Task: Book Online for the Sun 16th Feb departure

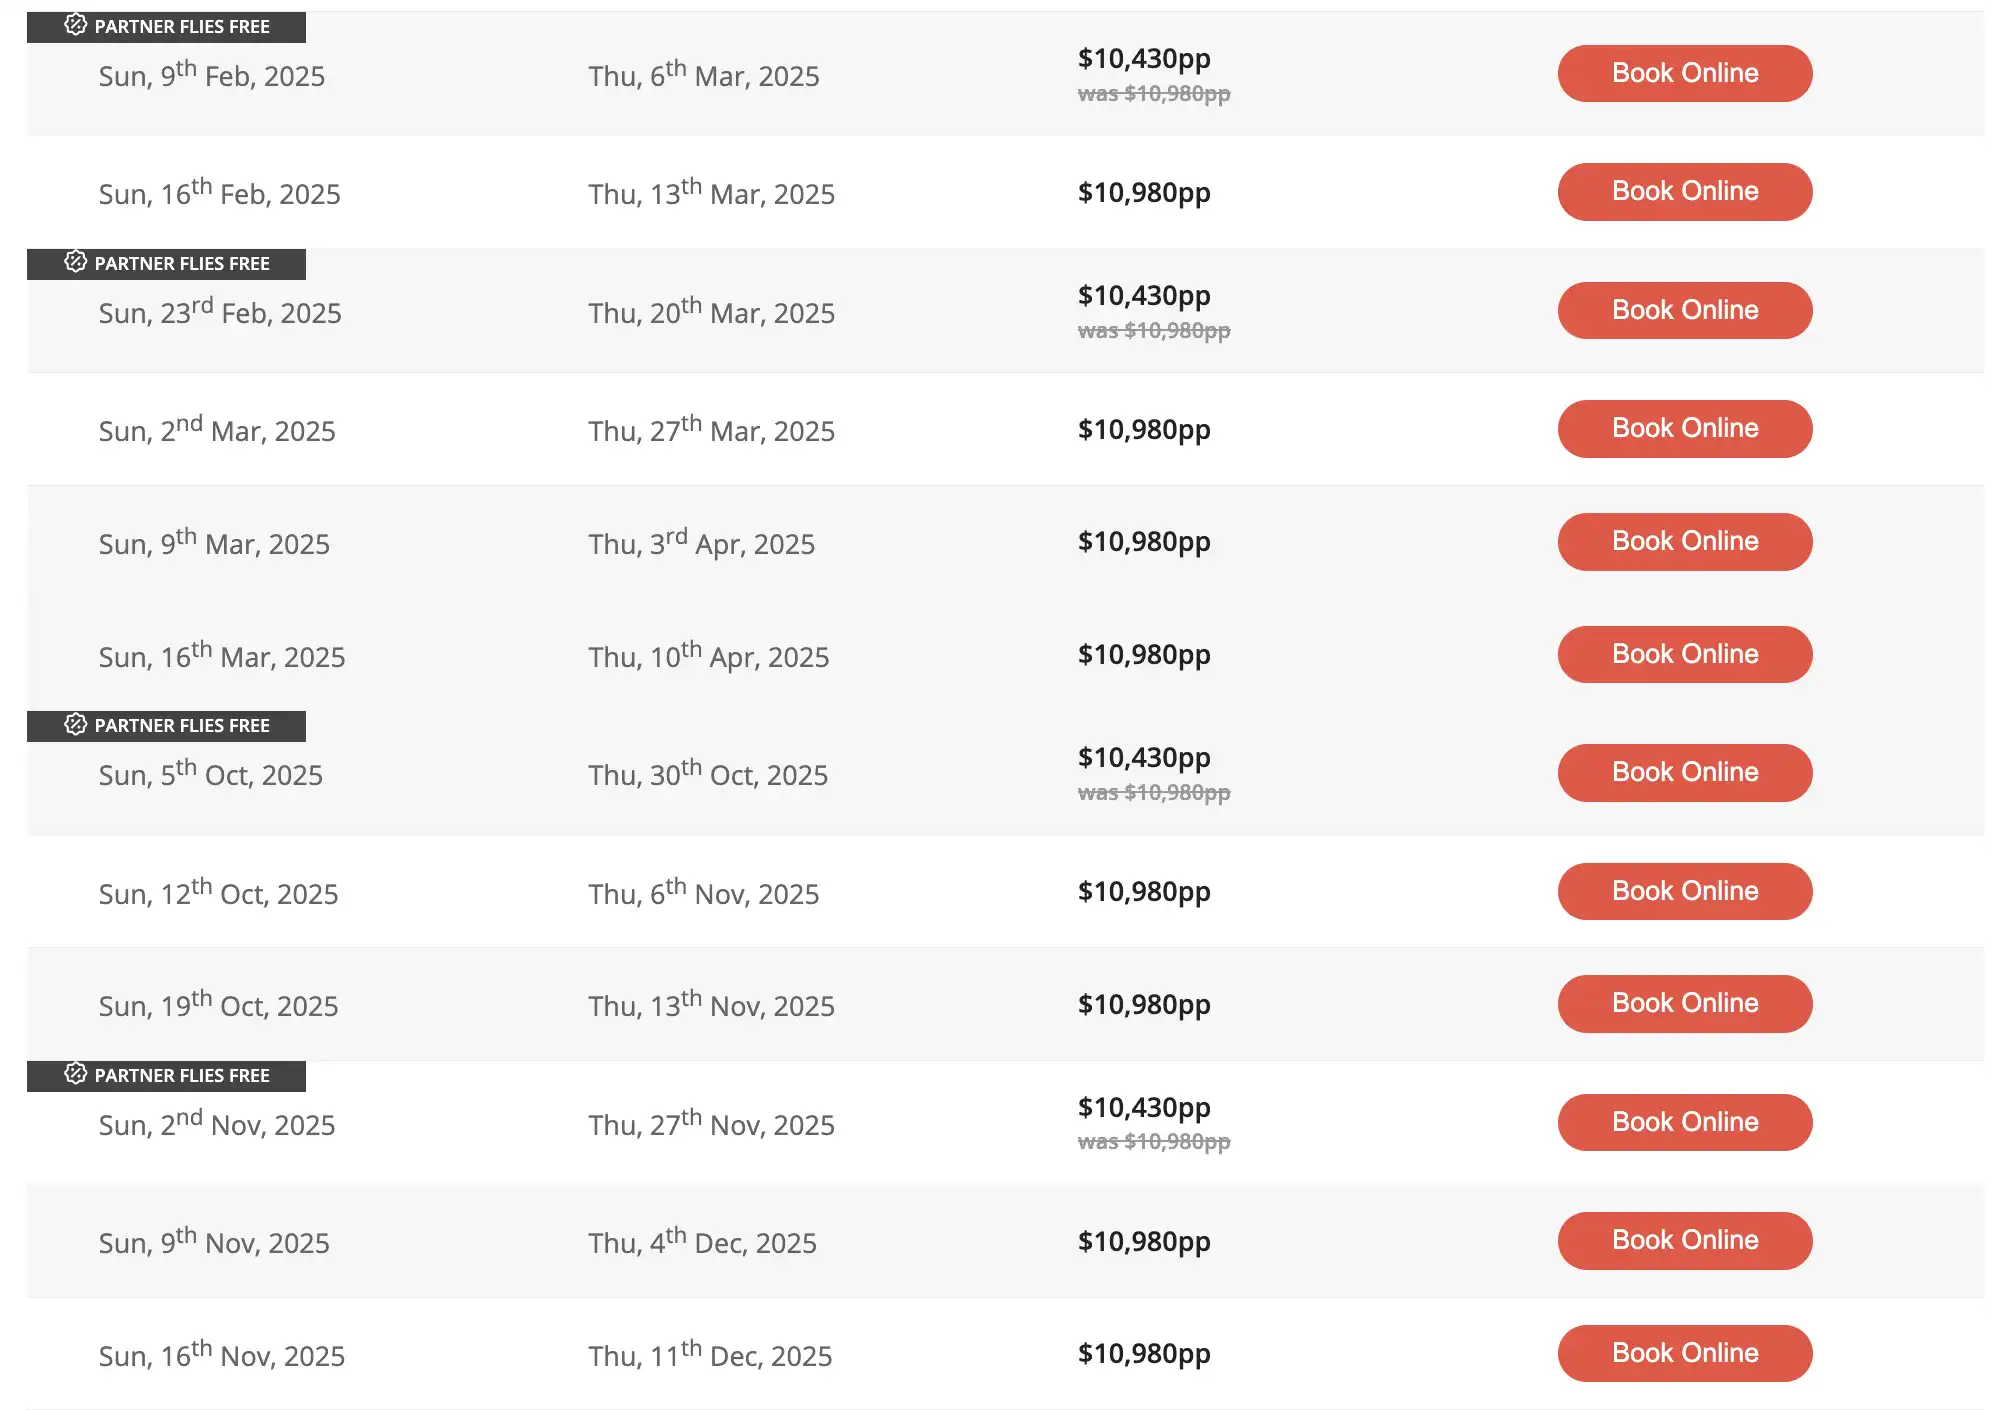Action: click(1684, 191)
